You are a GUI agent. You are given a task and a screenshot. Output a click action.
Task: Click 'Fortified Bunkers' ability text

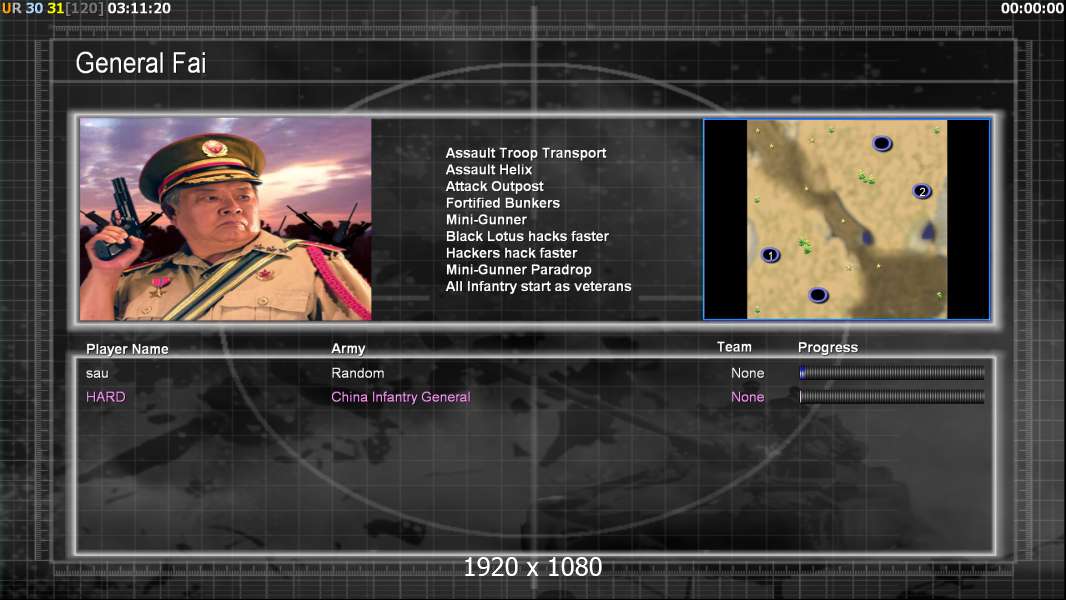point(502,203)
